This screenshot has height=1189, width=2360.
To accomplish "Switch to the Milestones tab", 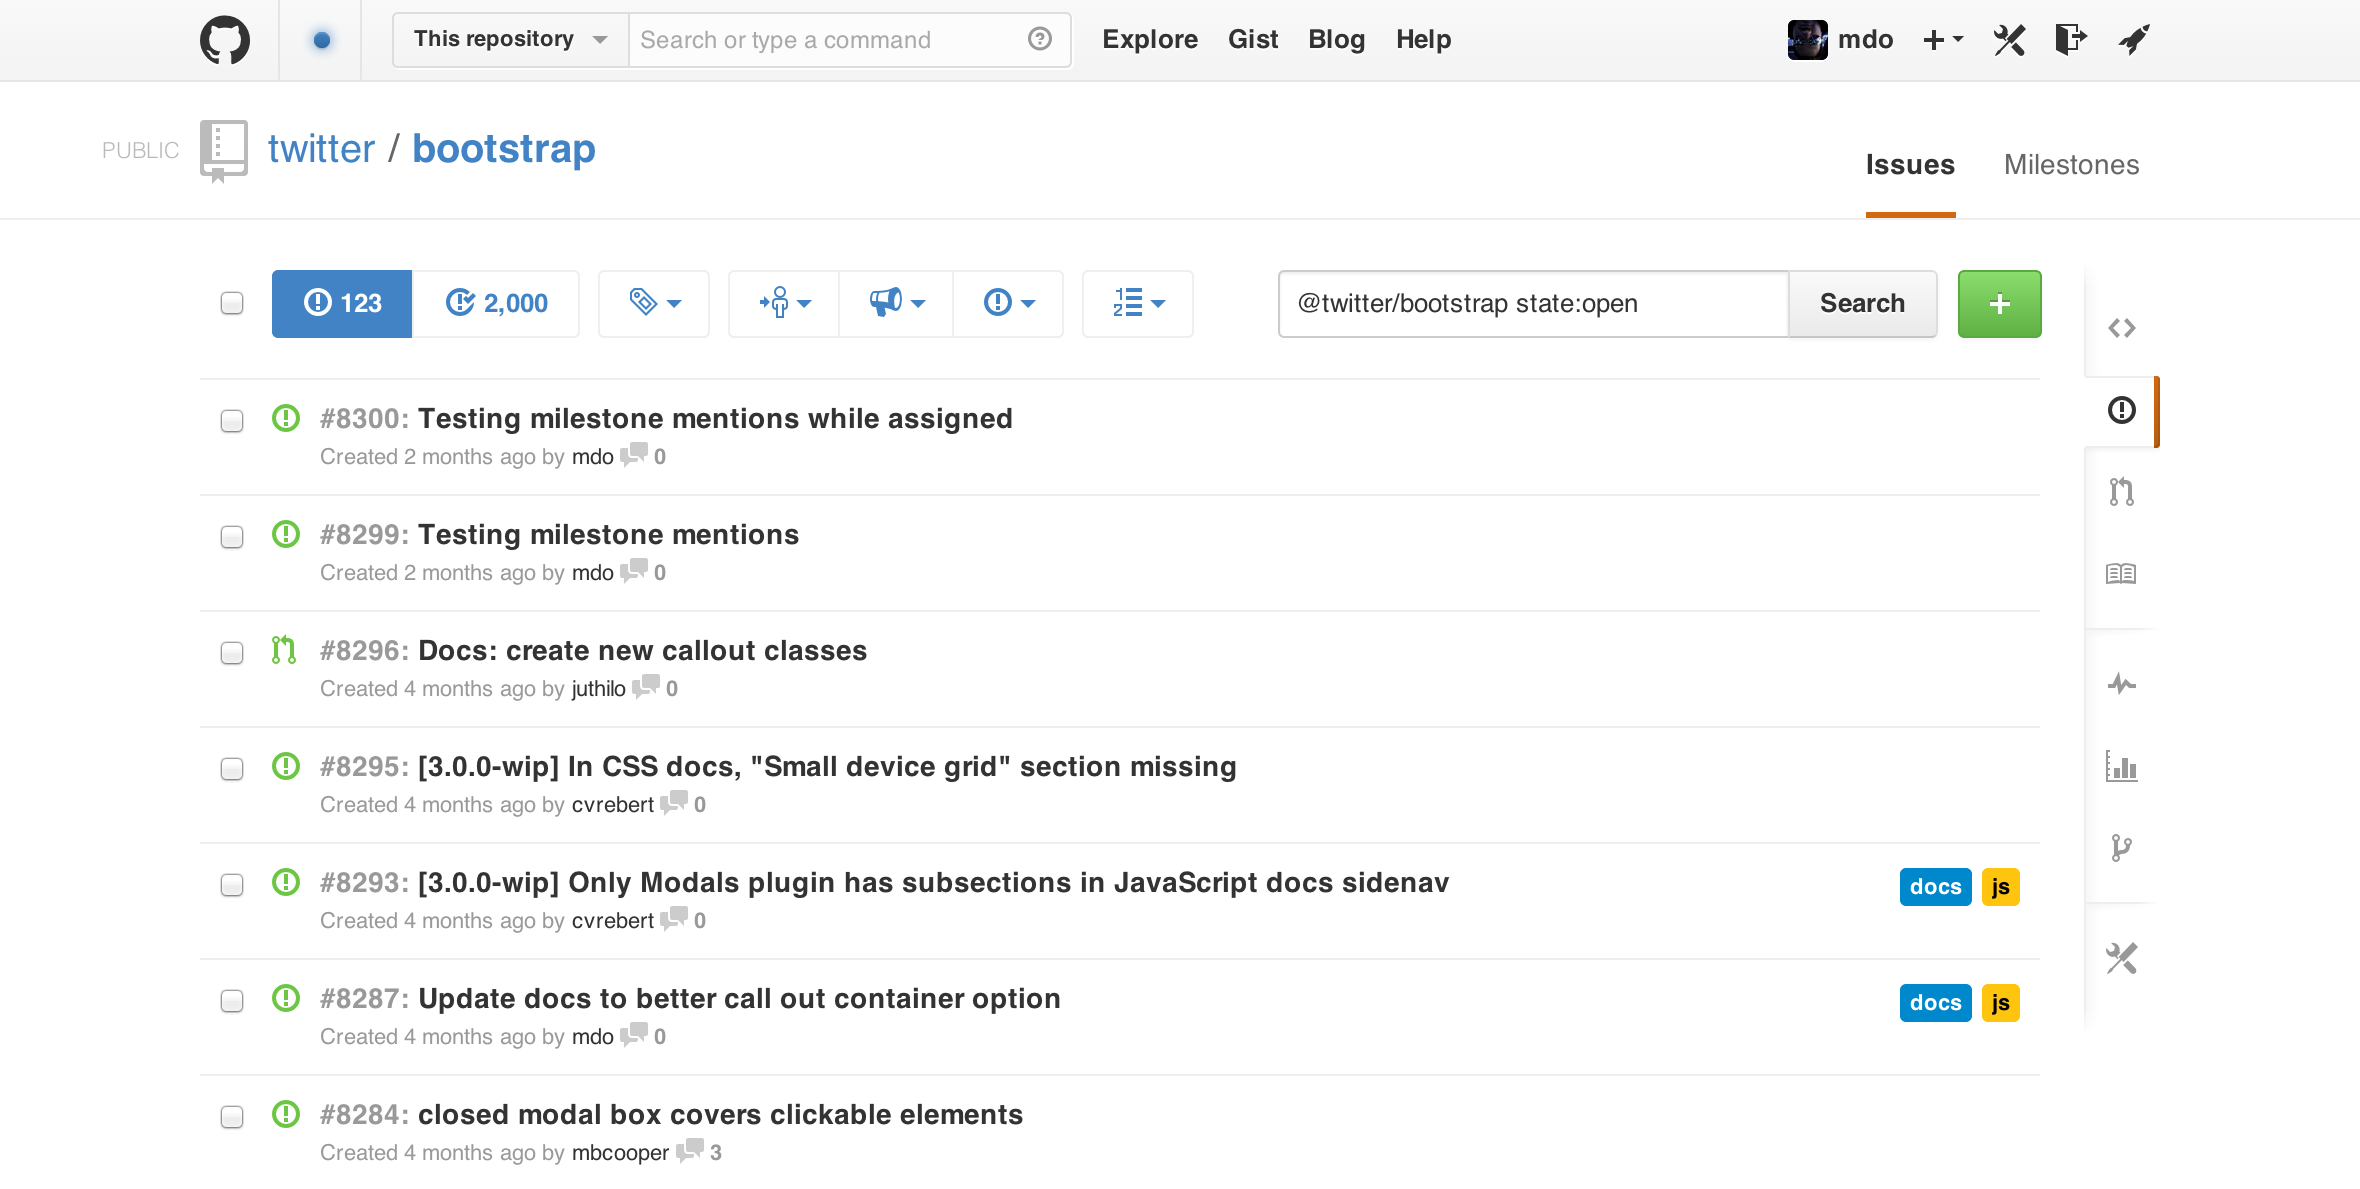I will pos(2071,165).
